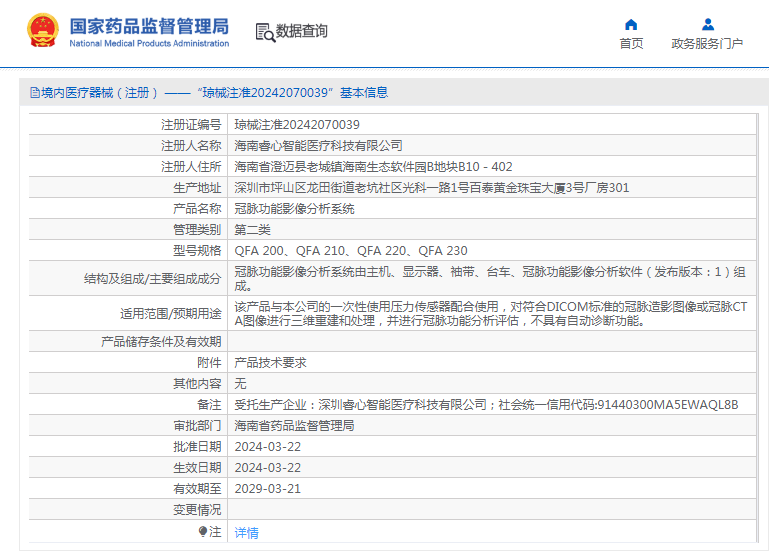The height and width of the screenshot is (555, 769).
Task: Select the 第二类 category value
Action: click(x=252, y=230)
